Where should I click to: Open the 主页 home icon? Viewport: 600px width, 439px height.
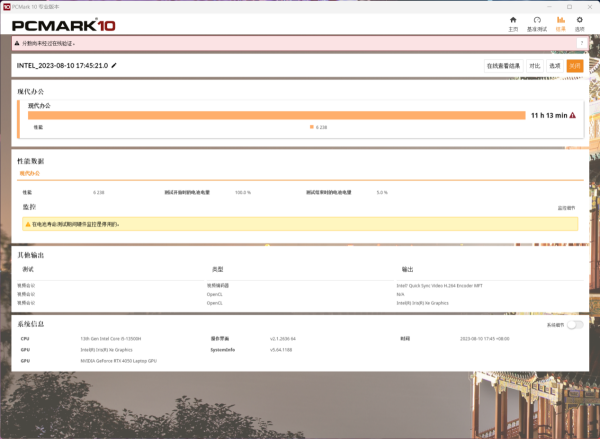coord(513,21)
